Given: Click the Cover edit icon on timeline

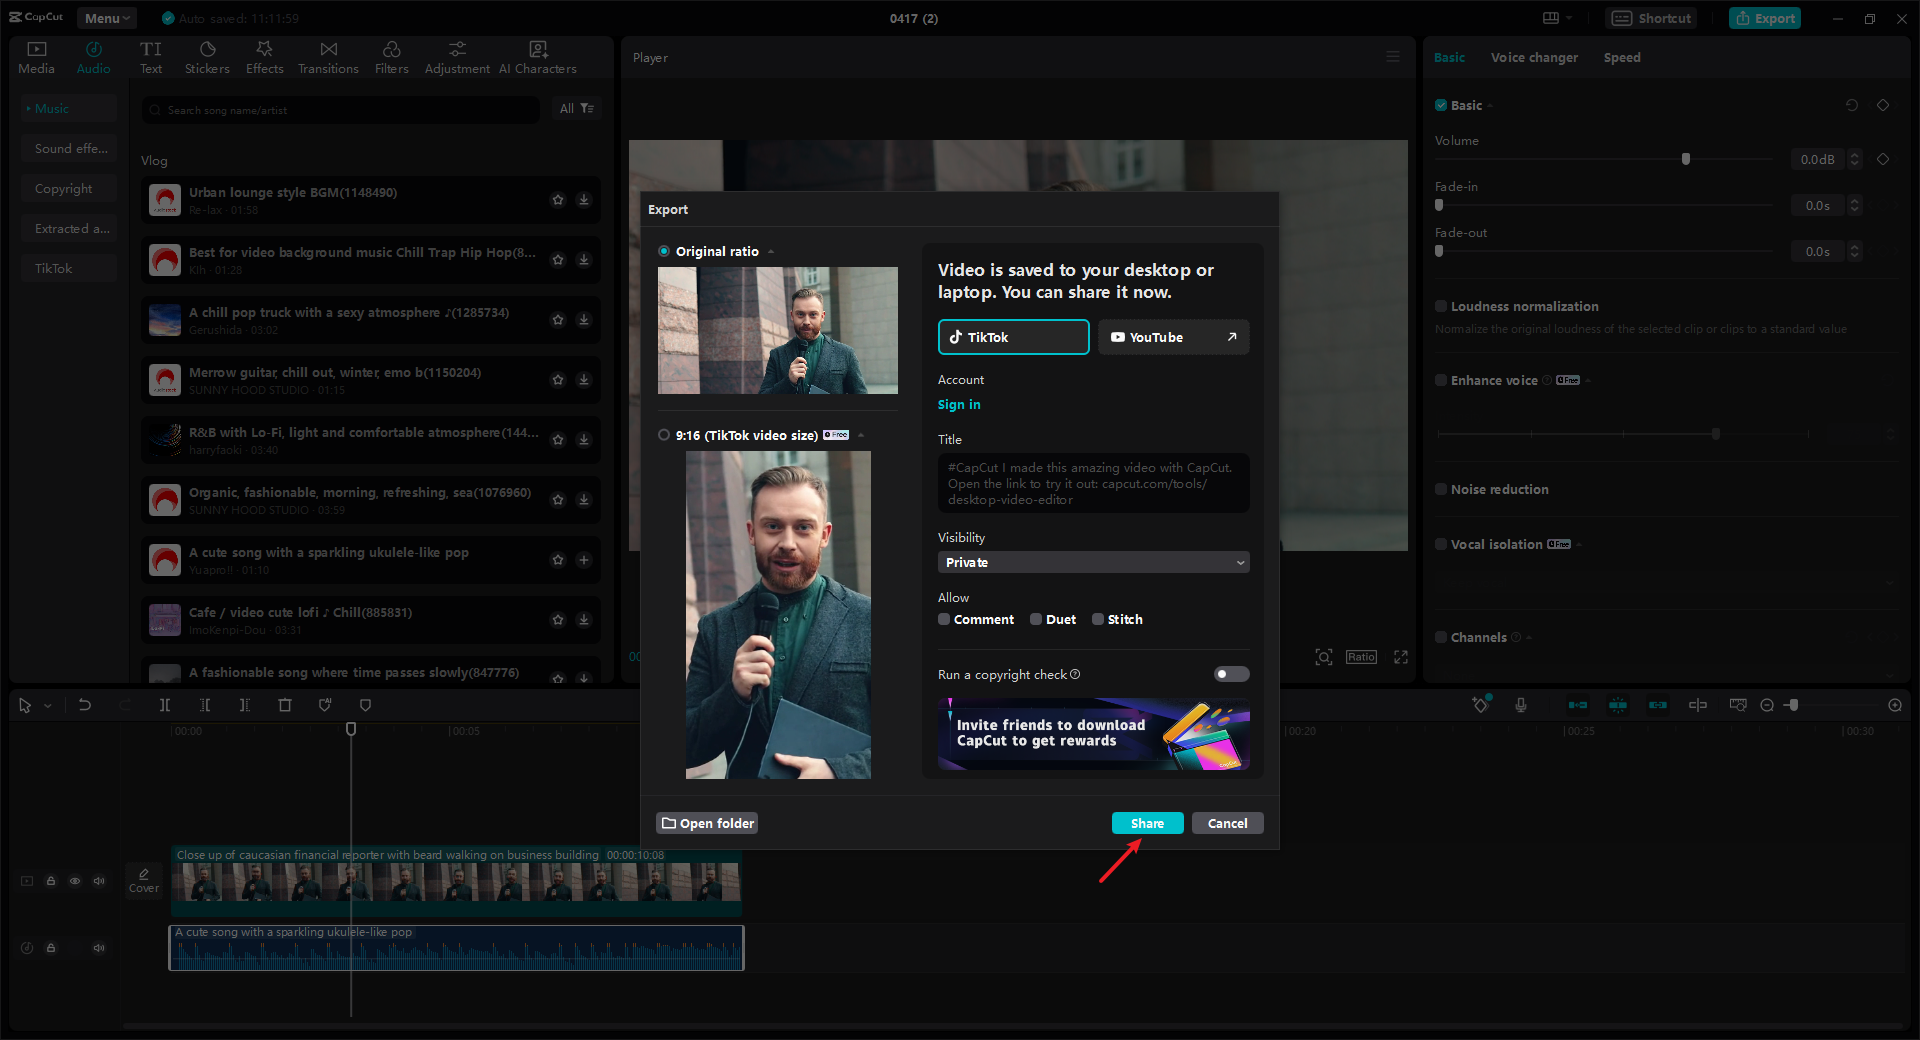Looking at the screenshot, I should point(144,880).
